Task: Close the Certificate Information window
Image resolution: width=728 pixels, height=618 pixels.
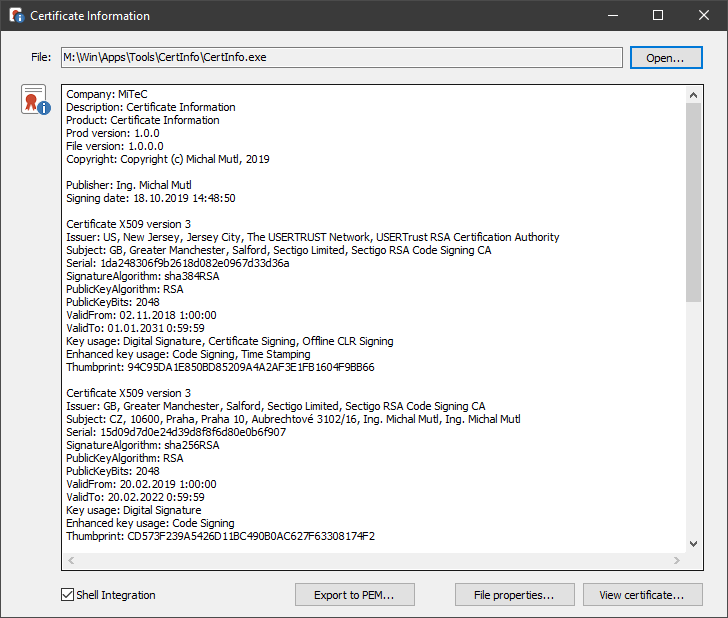Action: pyautogui.click(x=703, y=15)
